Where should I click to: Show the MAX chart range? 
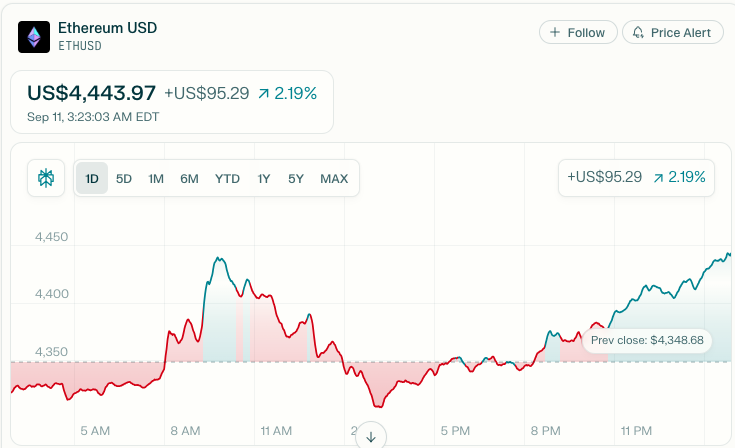pos(334,179)
